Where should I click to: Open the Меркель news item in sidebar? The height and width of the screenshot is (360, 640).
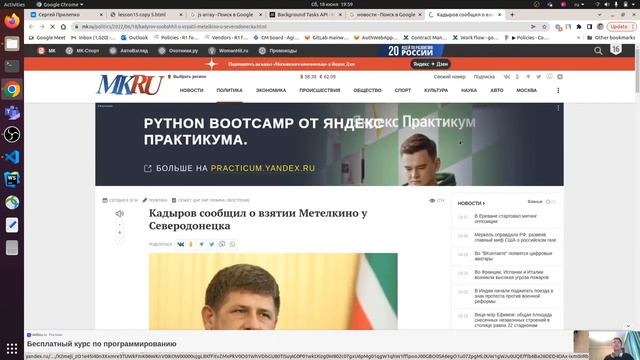[x=515, y=238]
